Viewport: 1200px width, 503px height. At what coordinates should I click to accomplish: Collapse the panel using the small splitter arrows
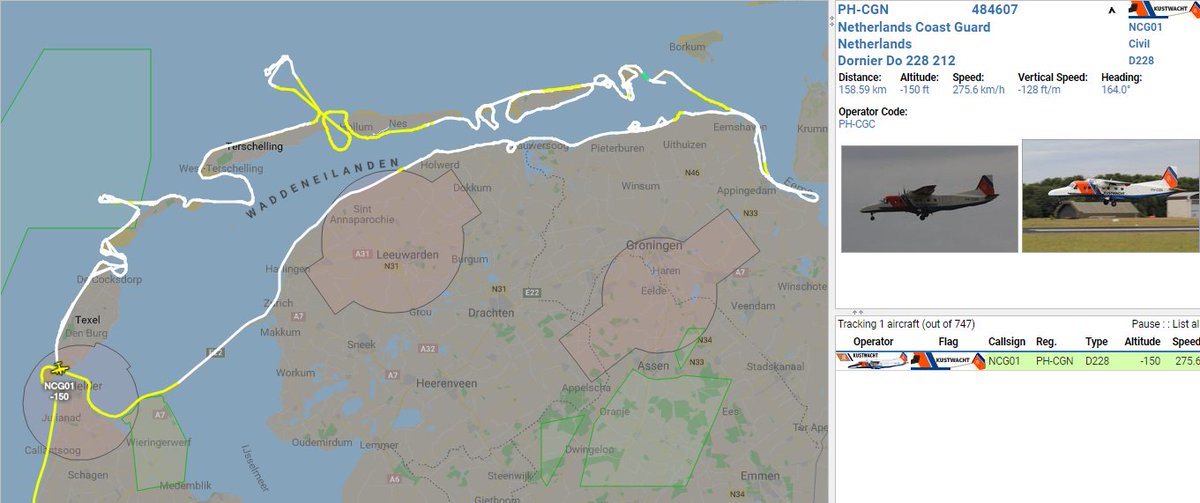[x=858, y=311]
